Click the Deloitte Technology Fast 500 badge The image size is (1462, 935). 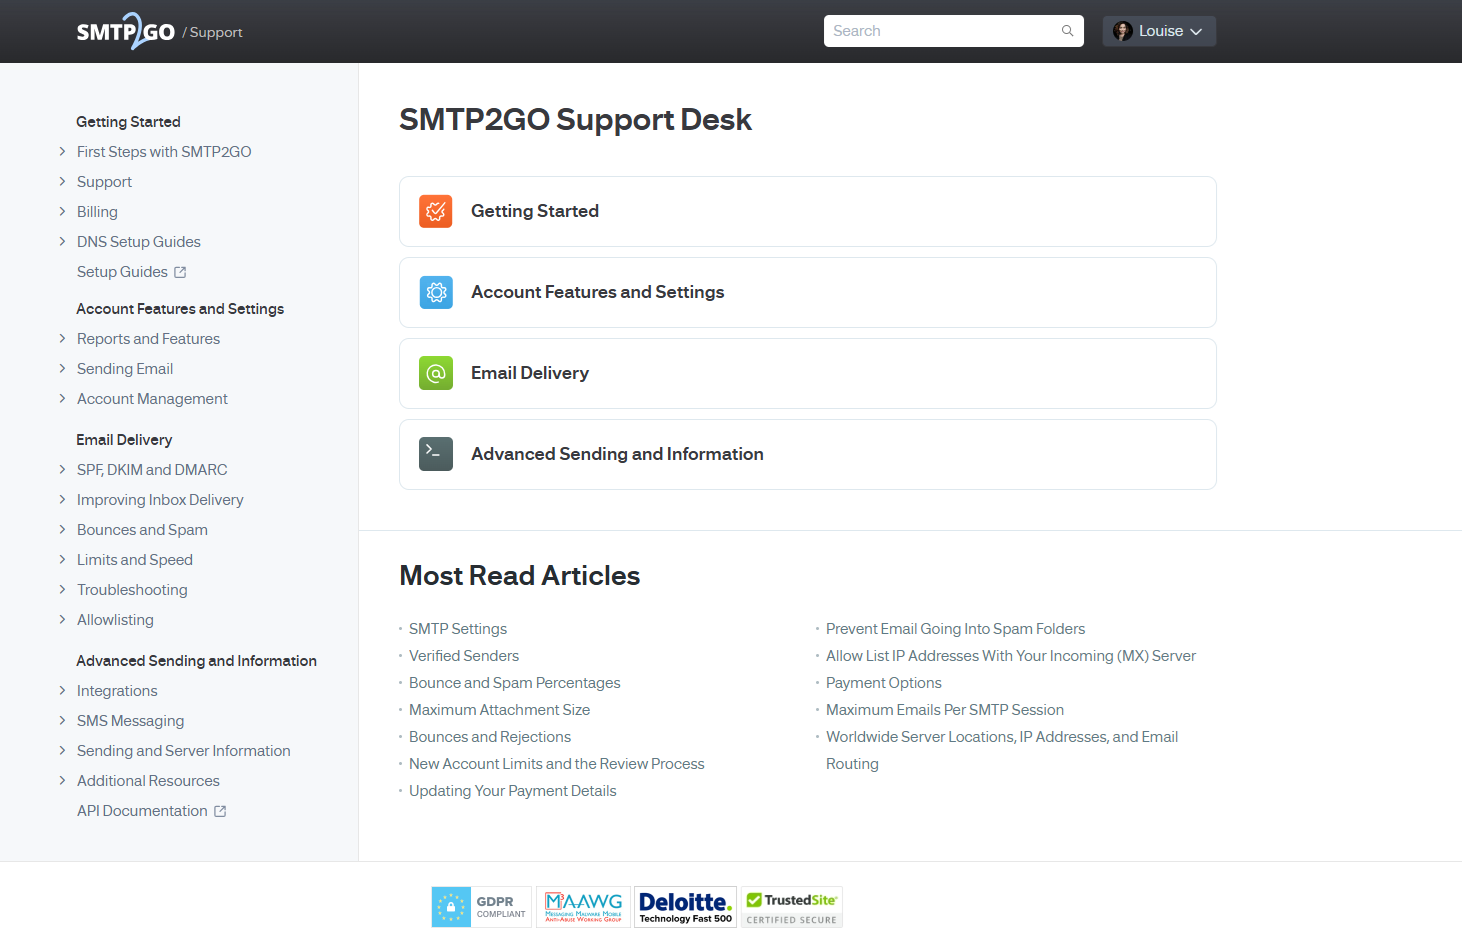pos(686,907)
